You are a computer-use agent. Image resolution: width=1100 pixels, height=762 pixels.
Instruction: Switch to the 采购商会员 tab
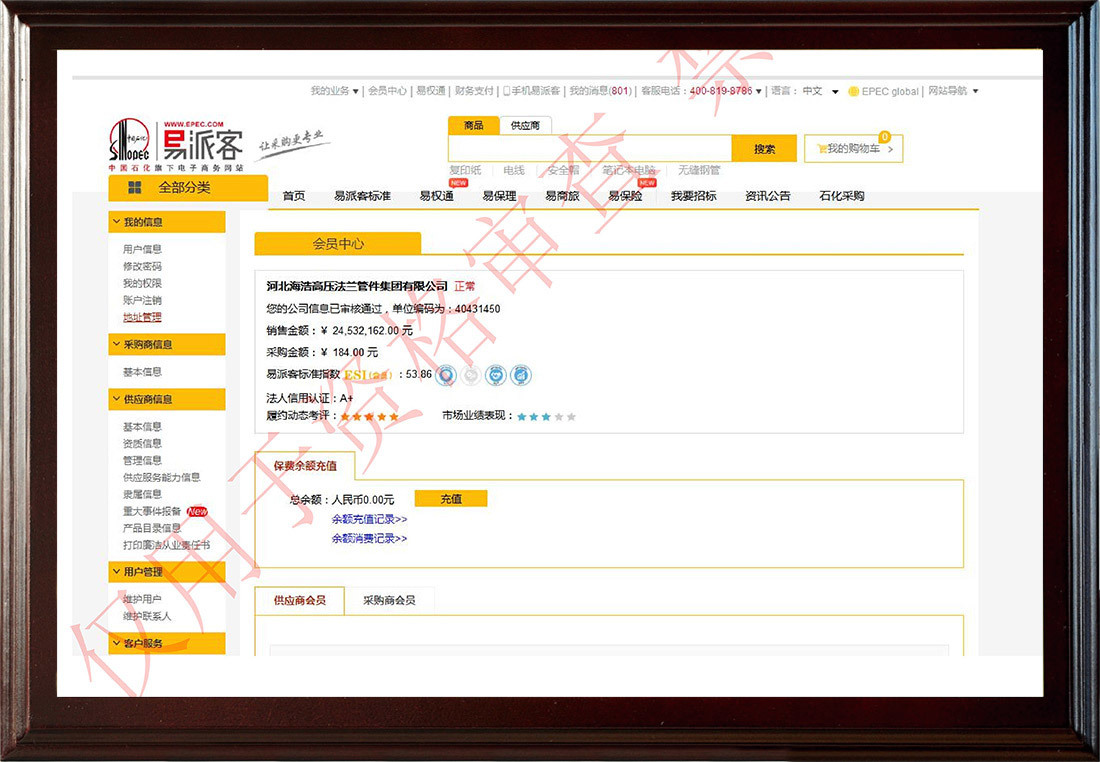[389, 601]
